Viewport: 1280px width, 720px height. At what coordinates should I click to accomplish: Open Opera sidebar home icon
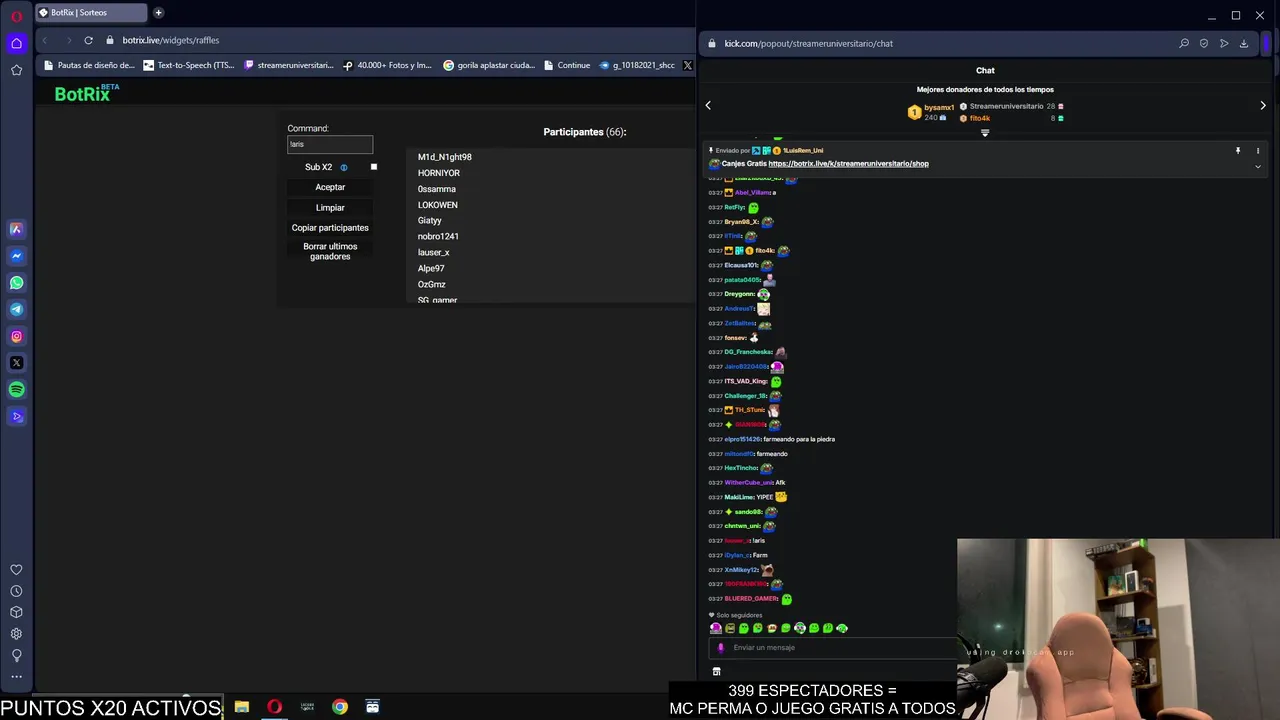point(16,43)
